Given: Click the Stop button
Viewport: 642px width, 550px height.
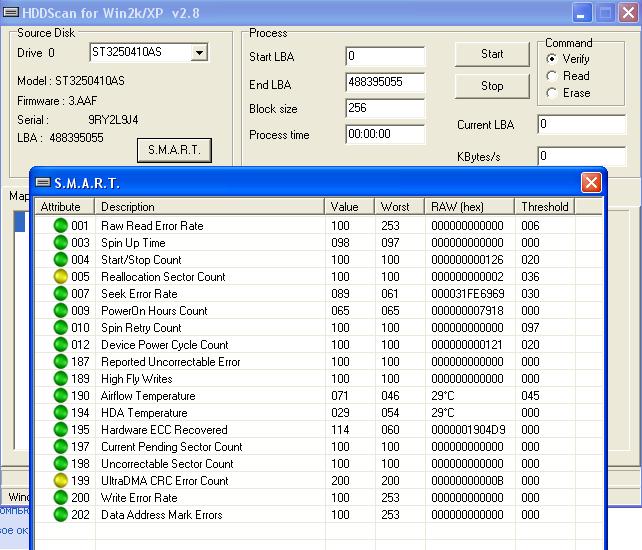Looking at the screenshot, I should click(x=492, y=86).
